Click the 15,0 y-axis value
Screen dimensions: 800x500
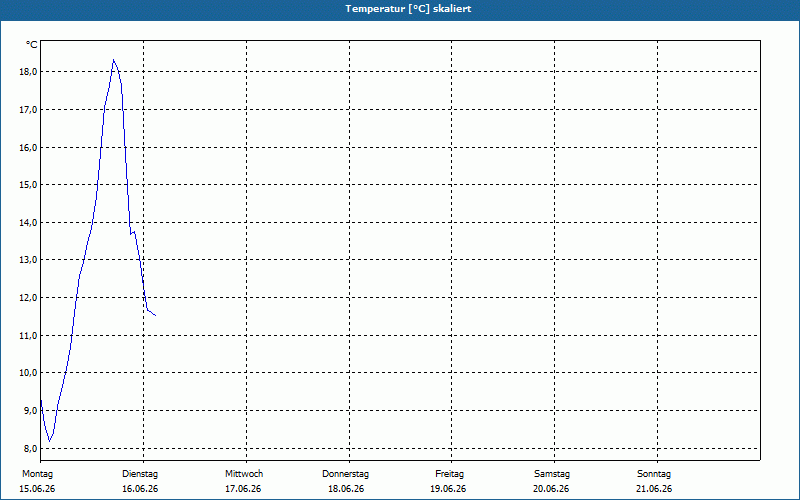(x=28, y=185)
